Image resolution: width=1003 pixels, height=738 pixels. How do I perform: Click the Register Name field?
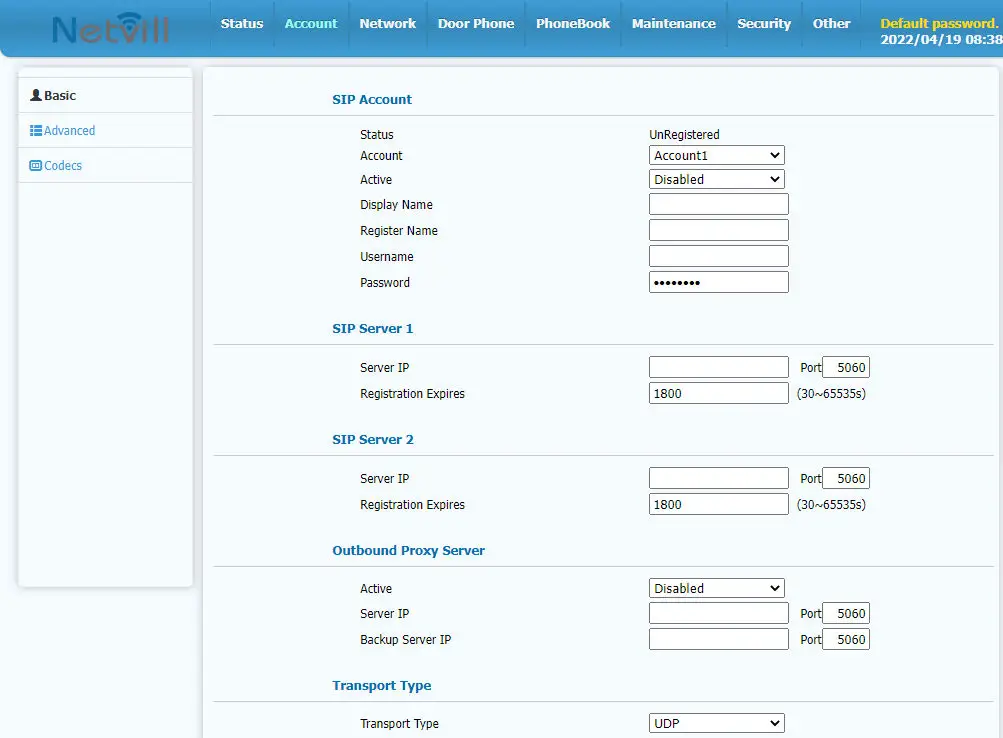(718, 230)
